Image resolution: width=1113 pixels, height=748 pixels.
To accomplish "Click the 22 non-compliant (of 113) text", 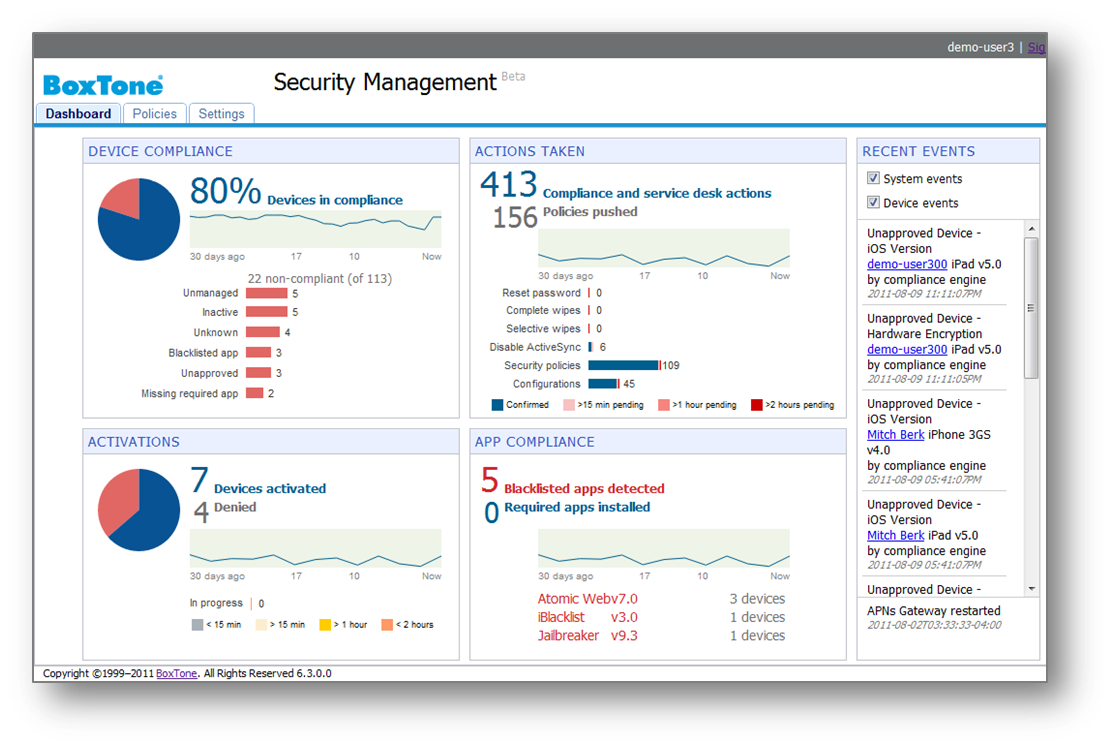I will point(319,279).
